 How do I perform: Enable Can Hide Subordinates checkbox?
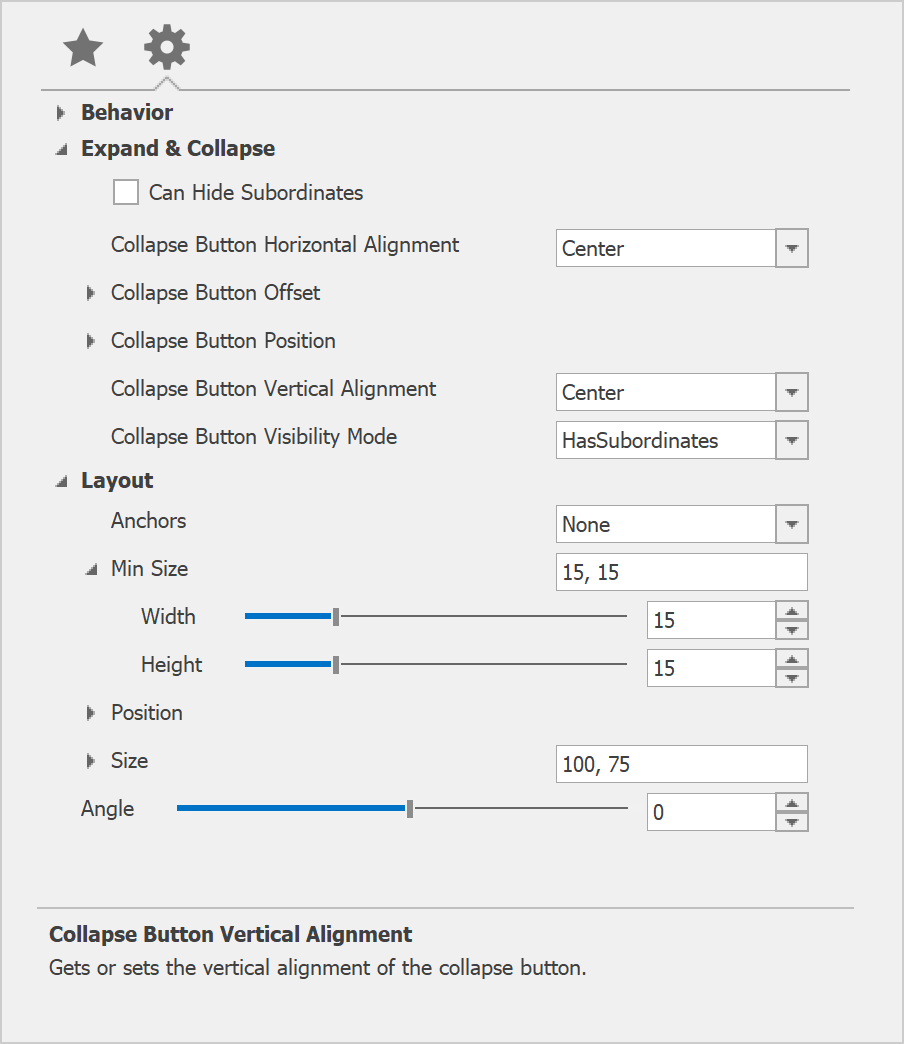(126, 192)
